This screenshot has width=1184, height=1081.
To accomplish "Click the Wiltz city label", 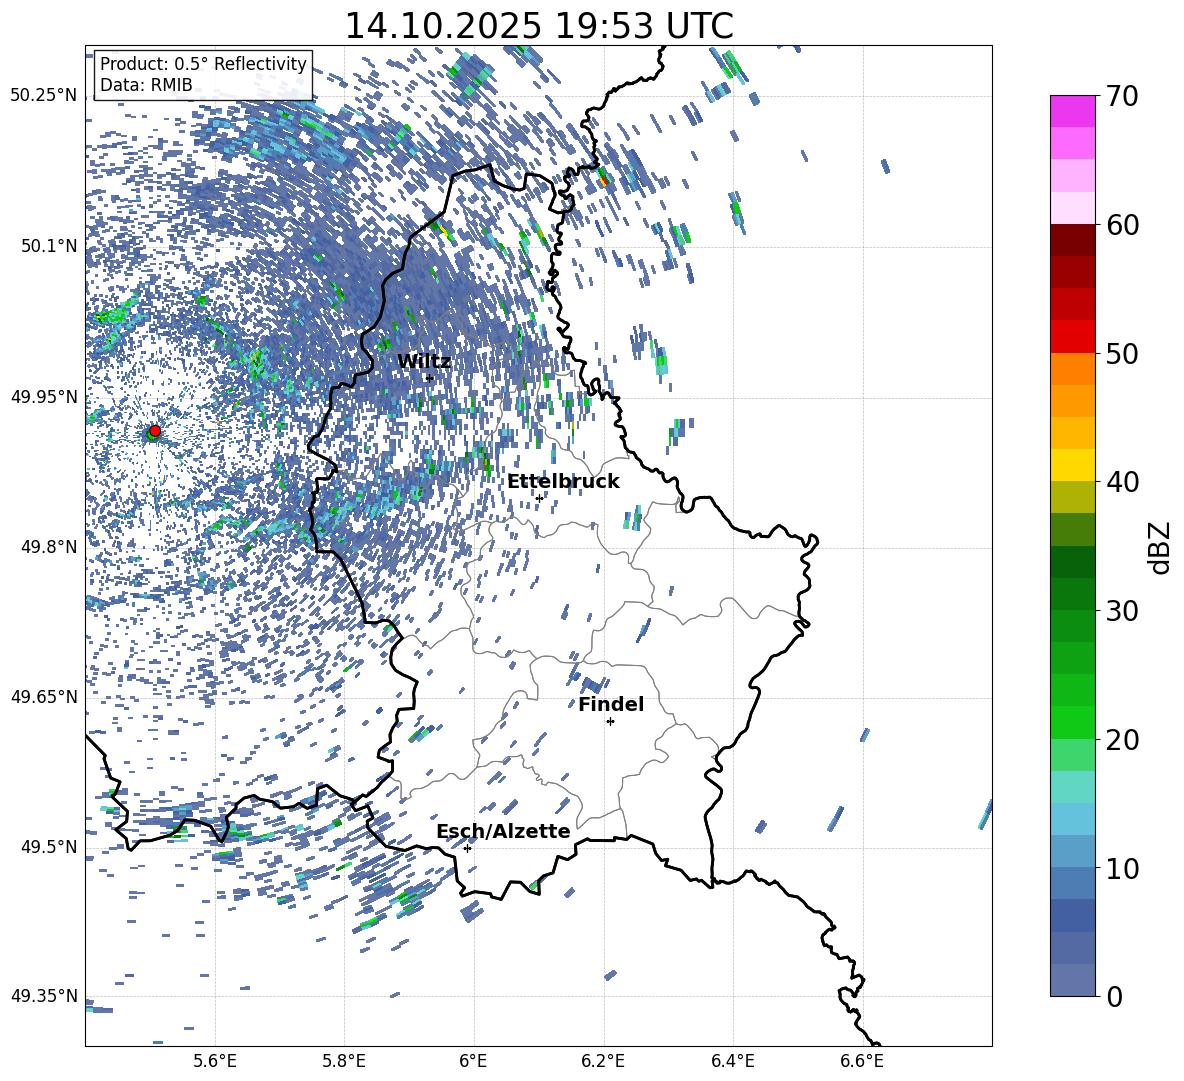I will (x=424, y=361).
